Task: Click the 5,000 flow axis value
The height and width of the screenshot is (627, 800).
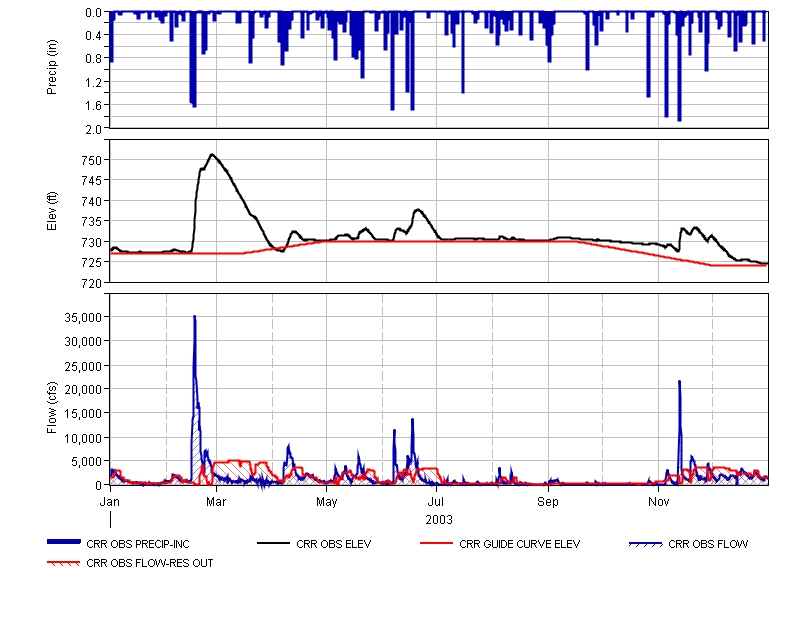Action: (x=86, y=462)
